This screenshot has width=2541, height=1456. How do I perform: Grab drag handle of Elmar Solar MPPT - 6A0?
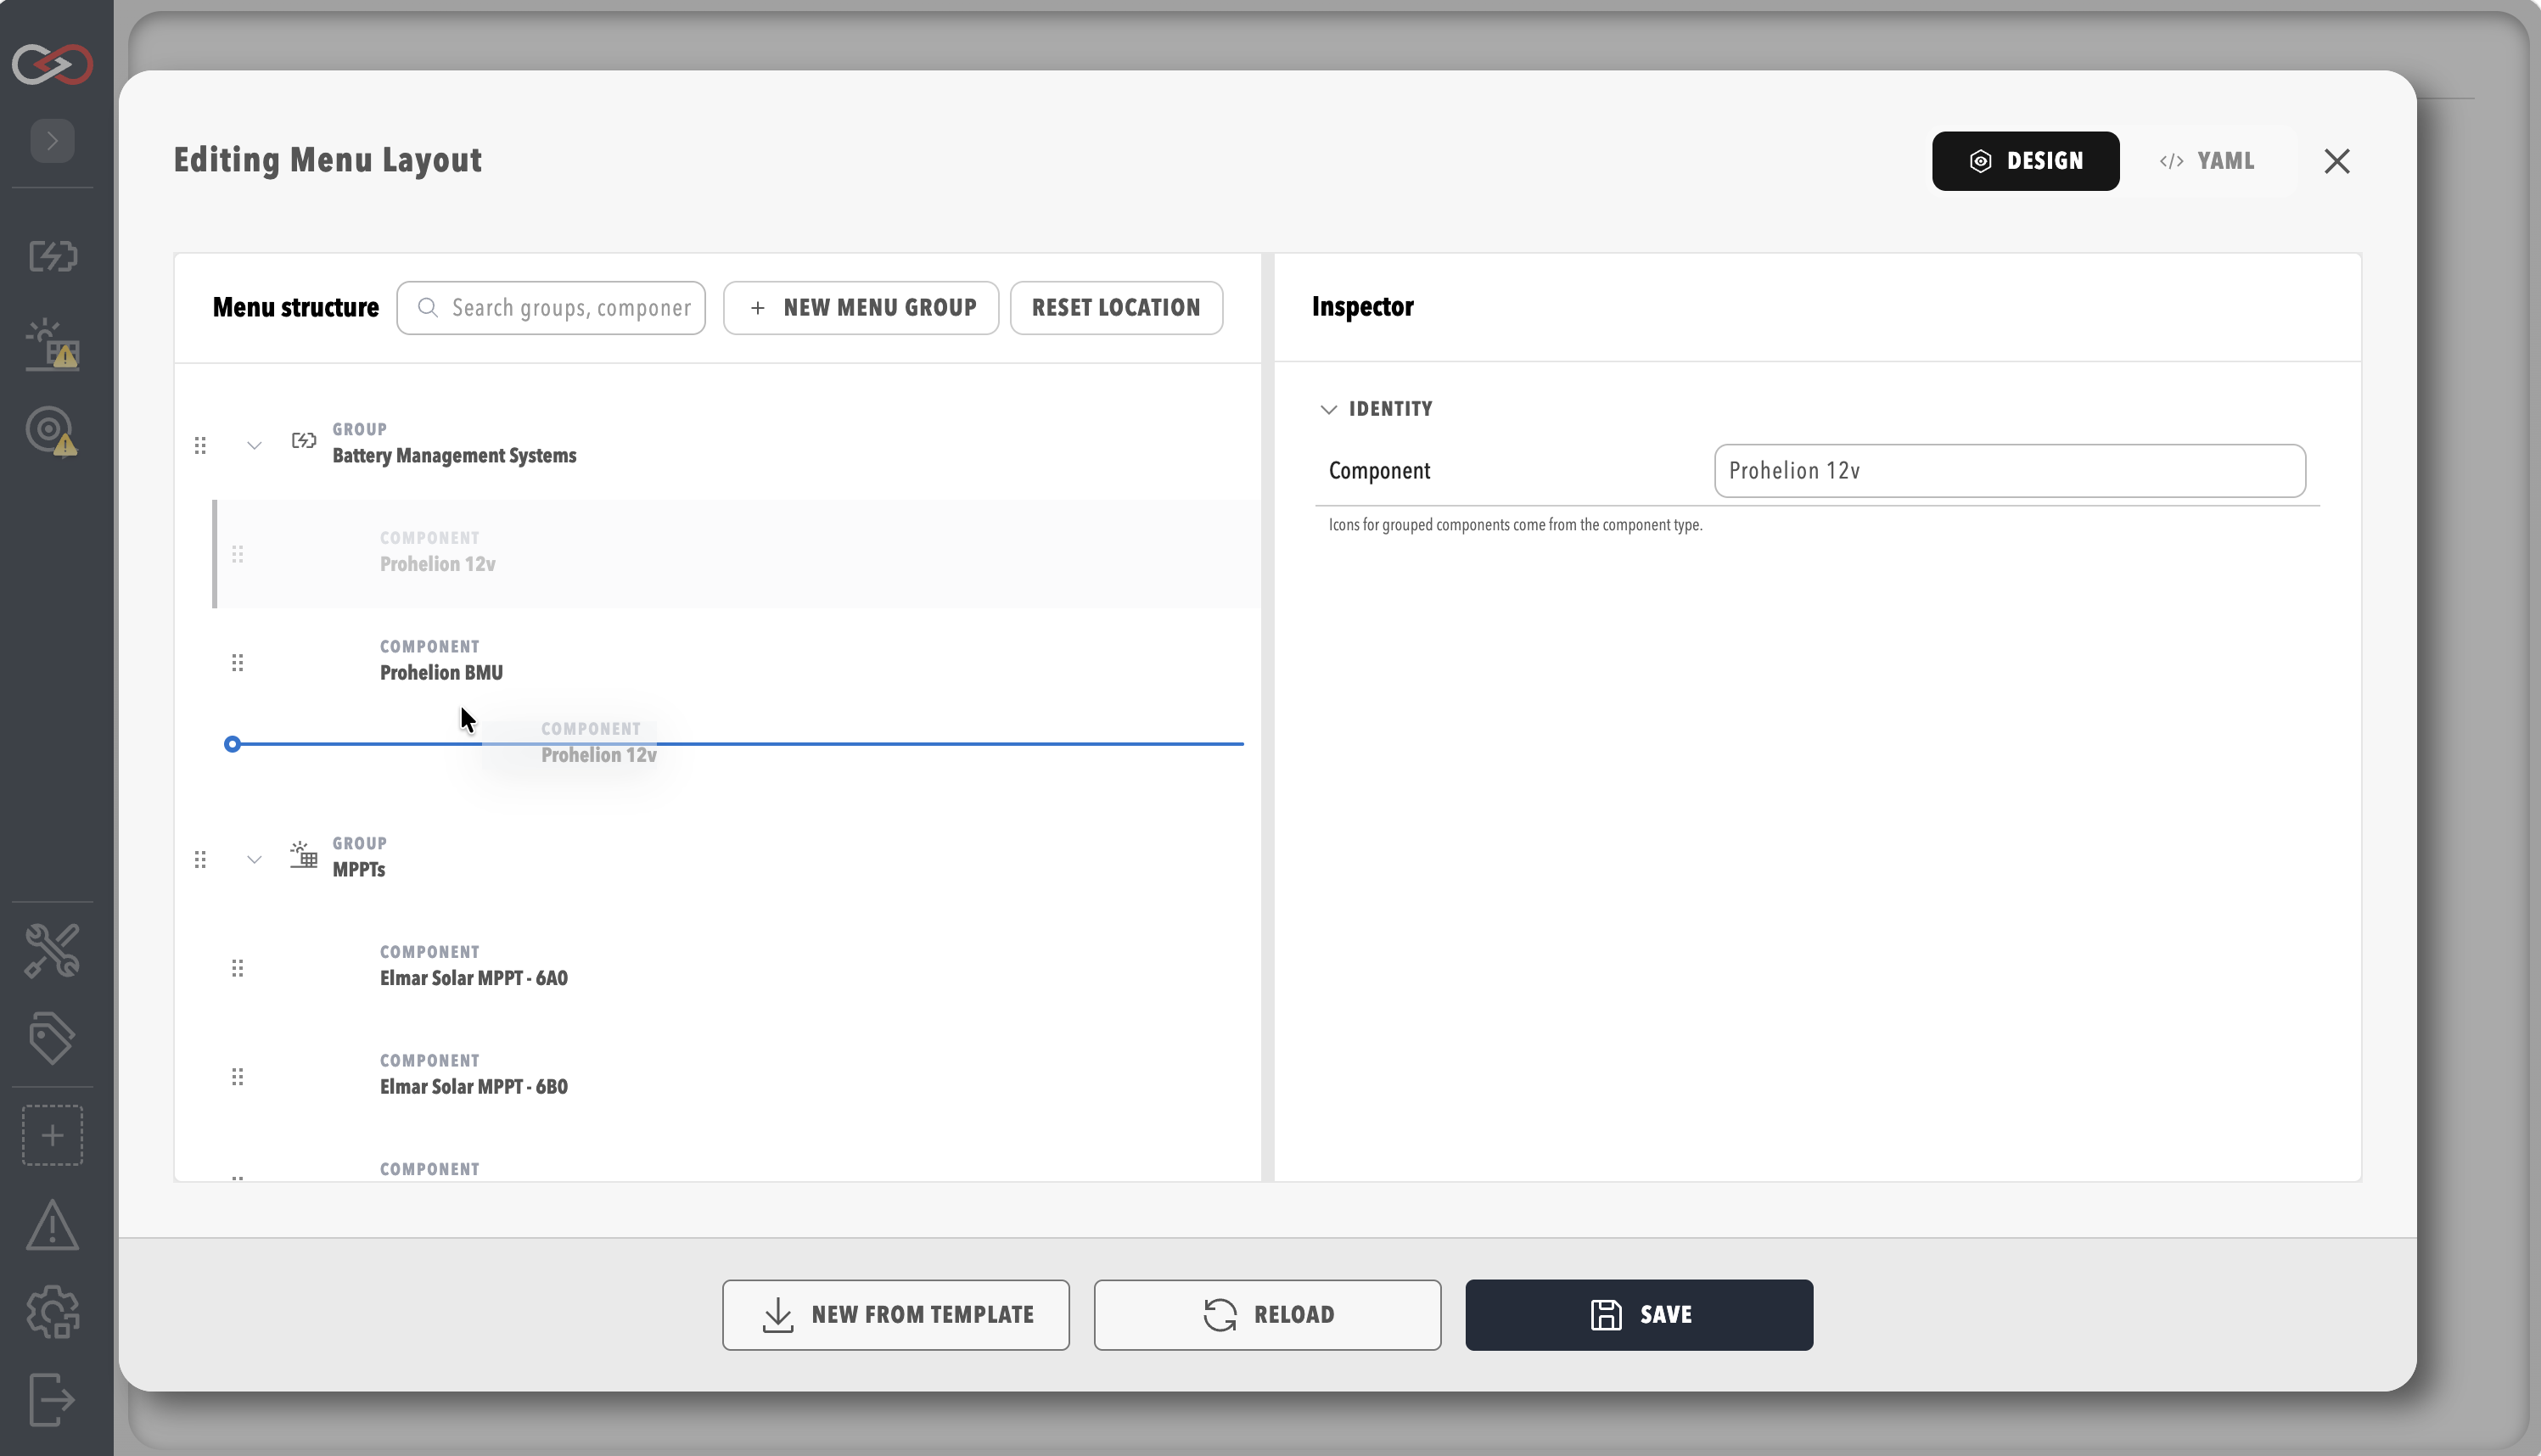[x=237, y=968]
